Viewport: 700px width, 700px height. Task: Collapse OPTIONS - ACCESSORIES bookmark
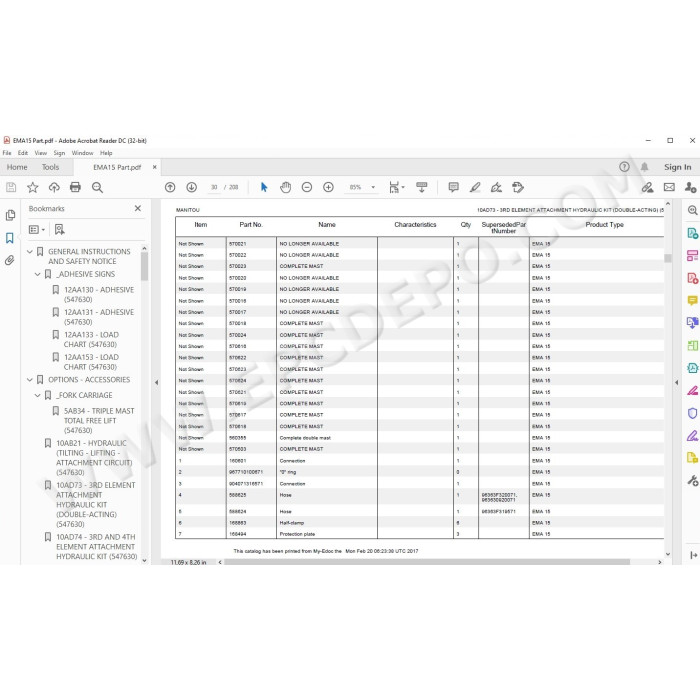click(x=30, y=380)
